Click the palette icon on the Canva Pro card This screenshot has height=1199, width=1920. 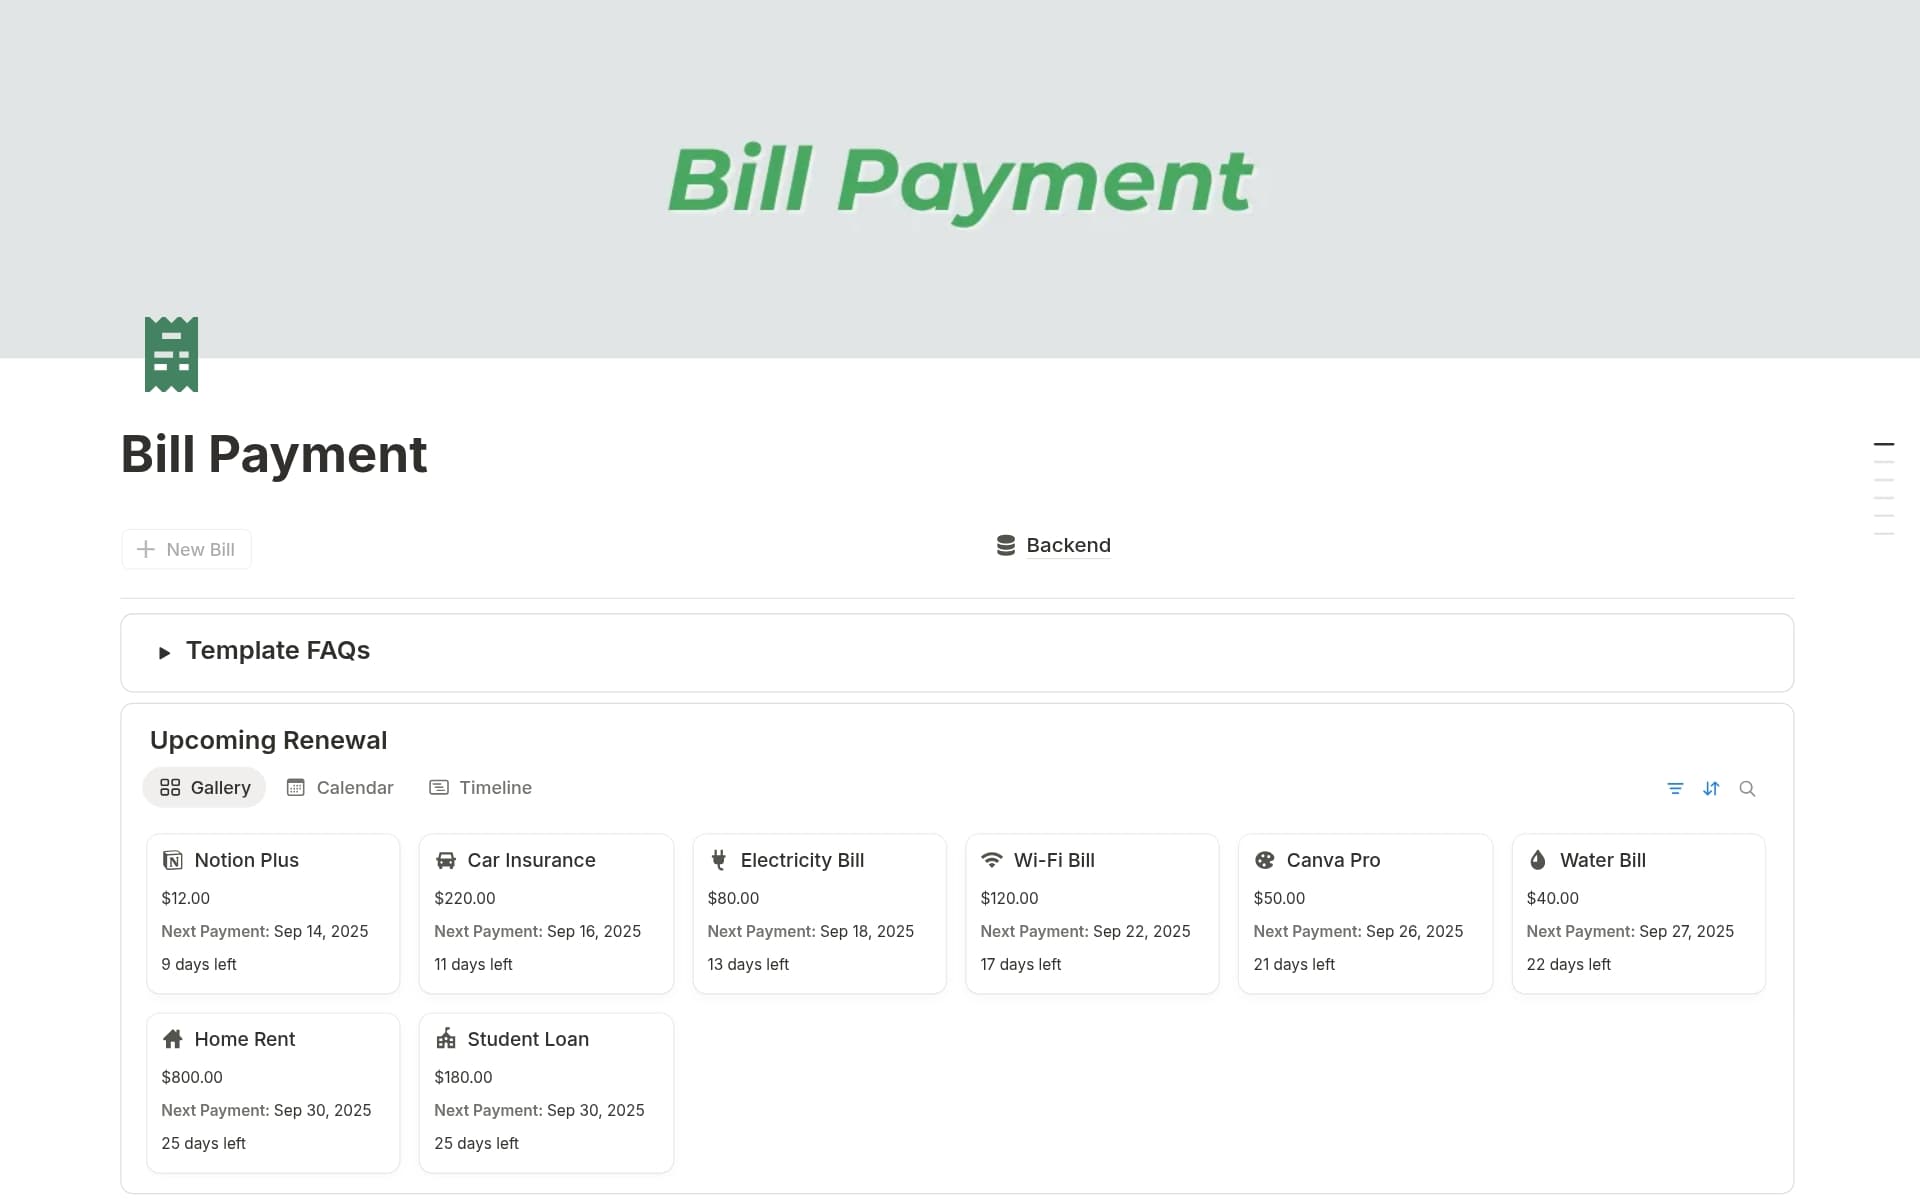coord(1264,859)
